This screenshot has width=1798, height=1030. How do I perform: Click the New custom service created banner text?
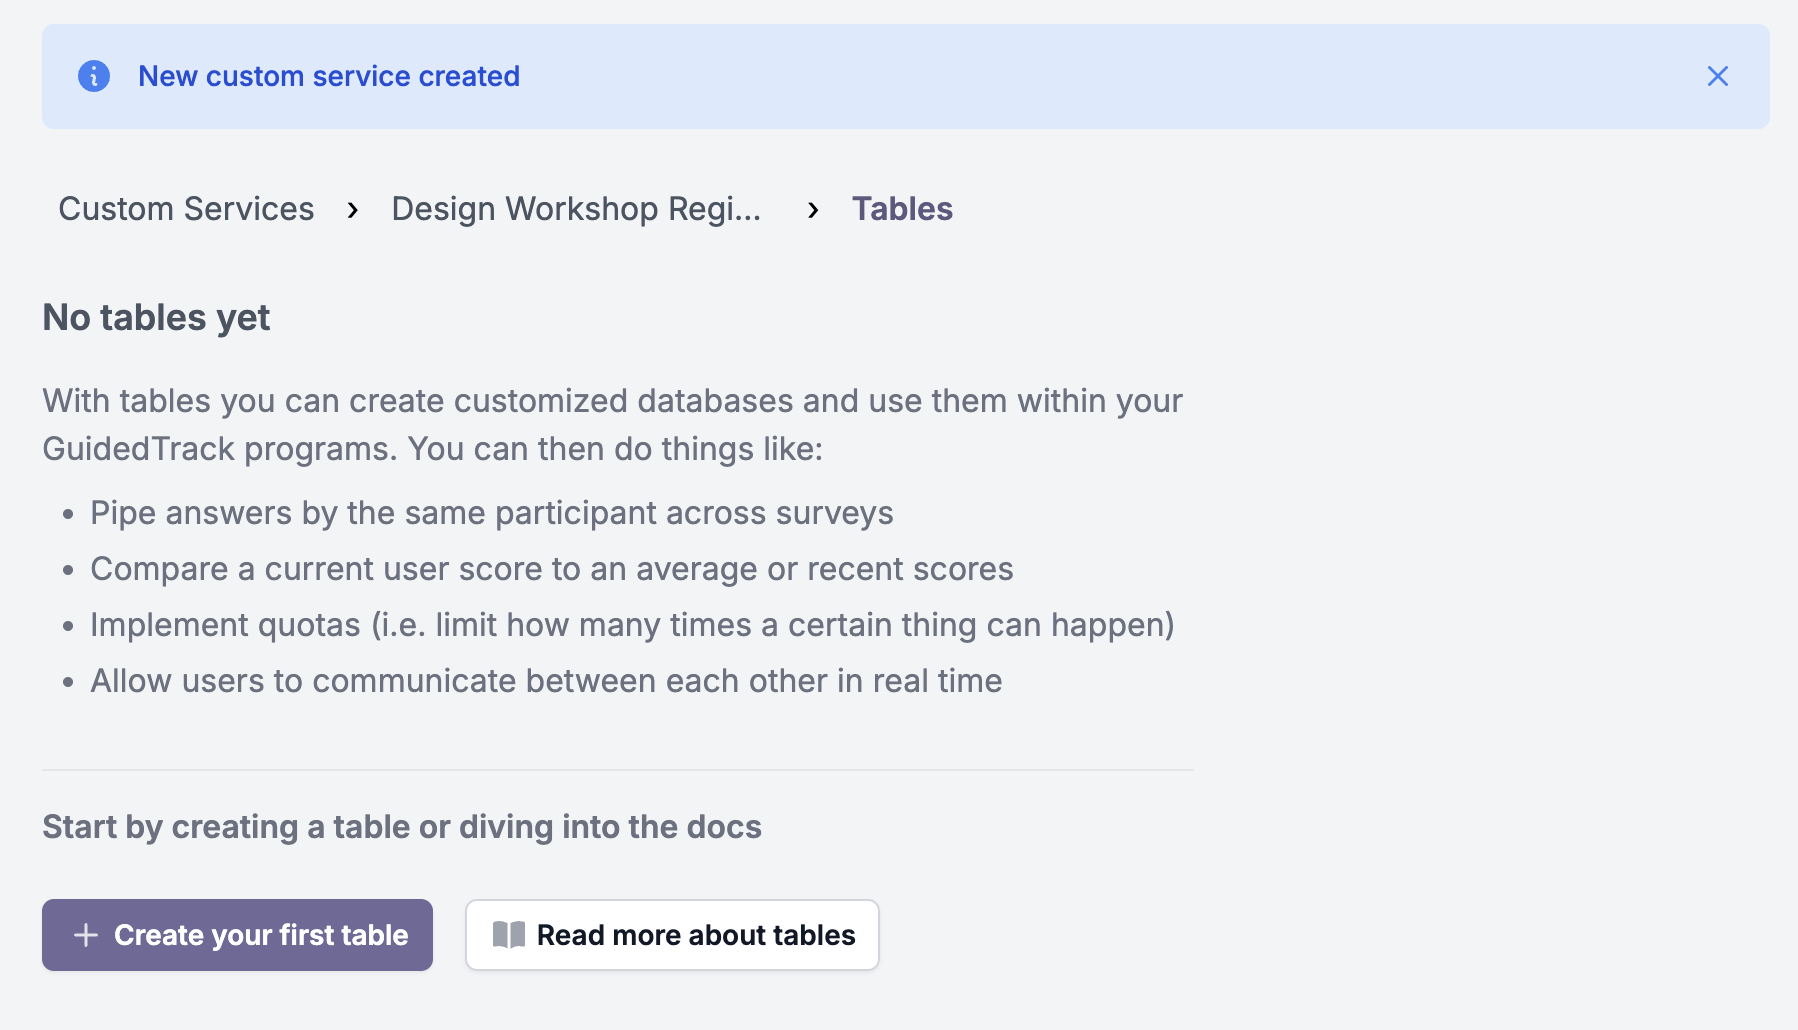(330, 76)
